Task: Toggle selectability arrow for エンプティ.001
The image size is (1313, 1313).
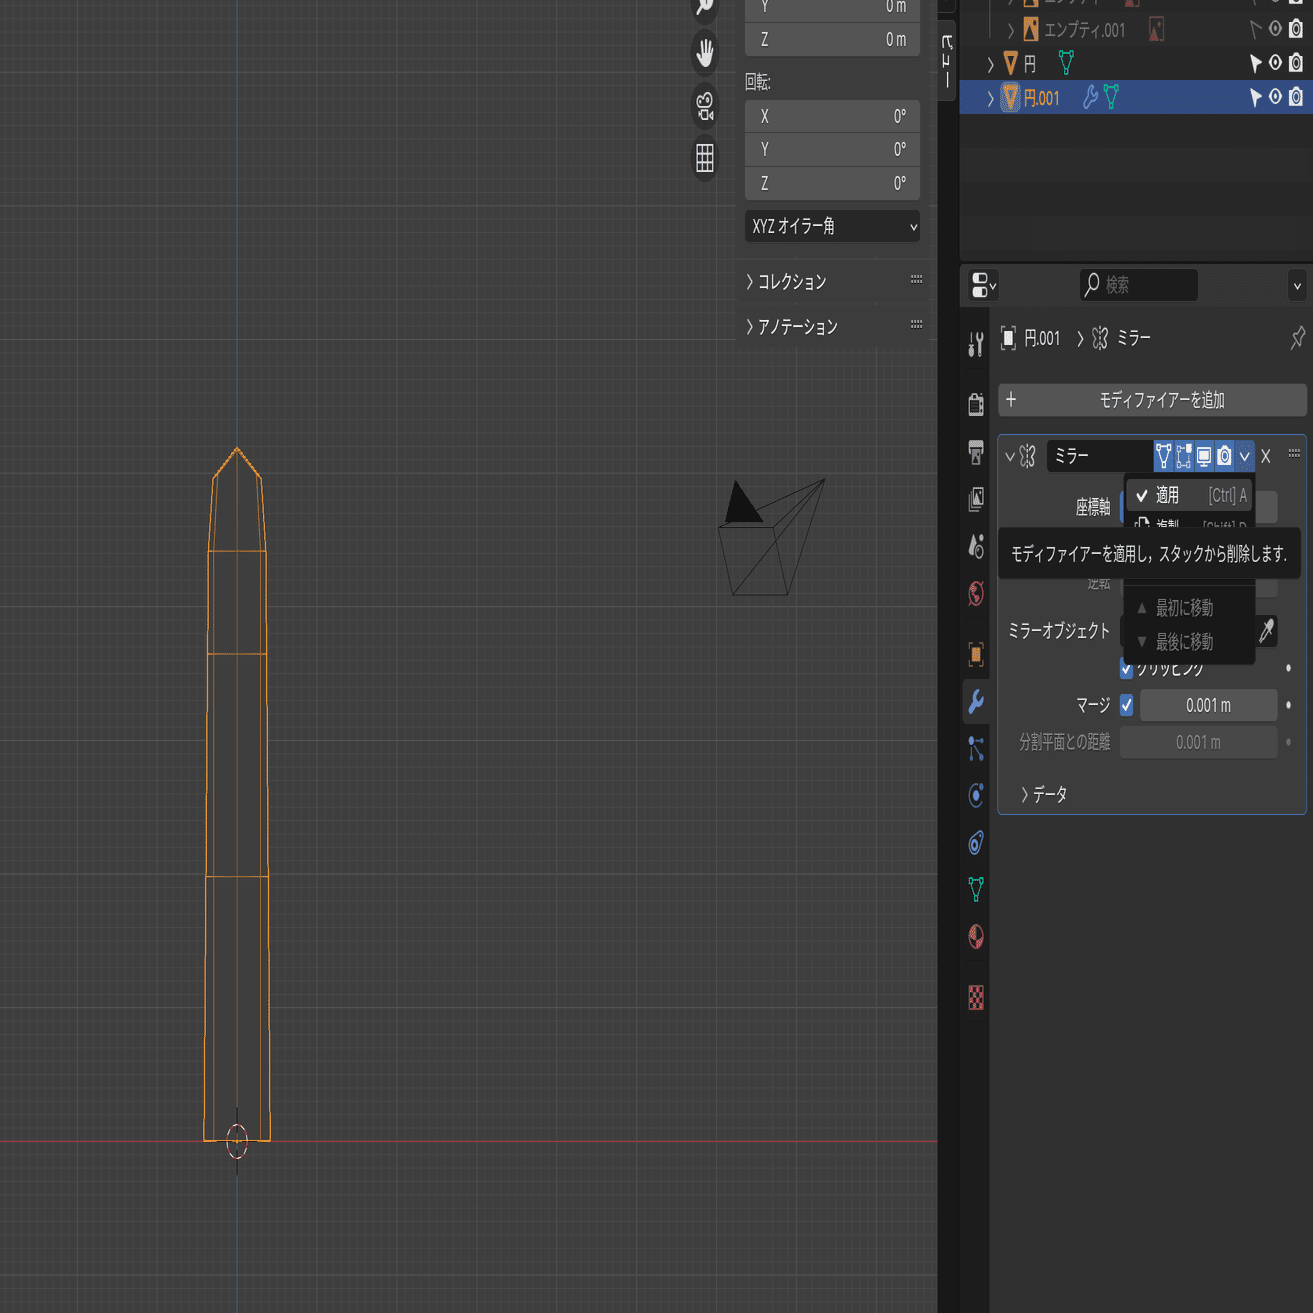Action: pos(1255,29)
